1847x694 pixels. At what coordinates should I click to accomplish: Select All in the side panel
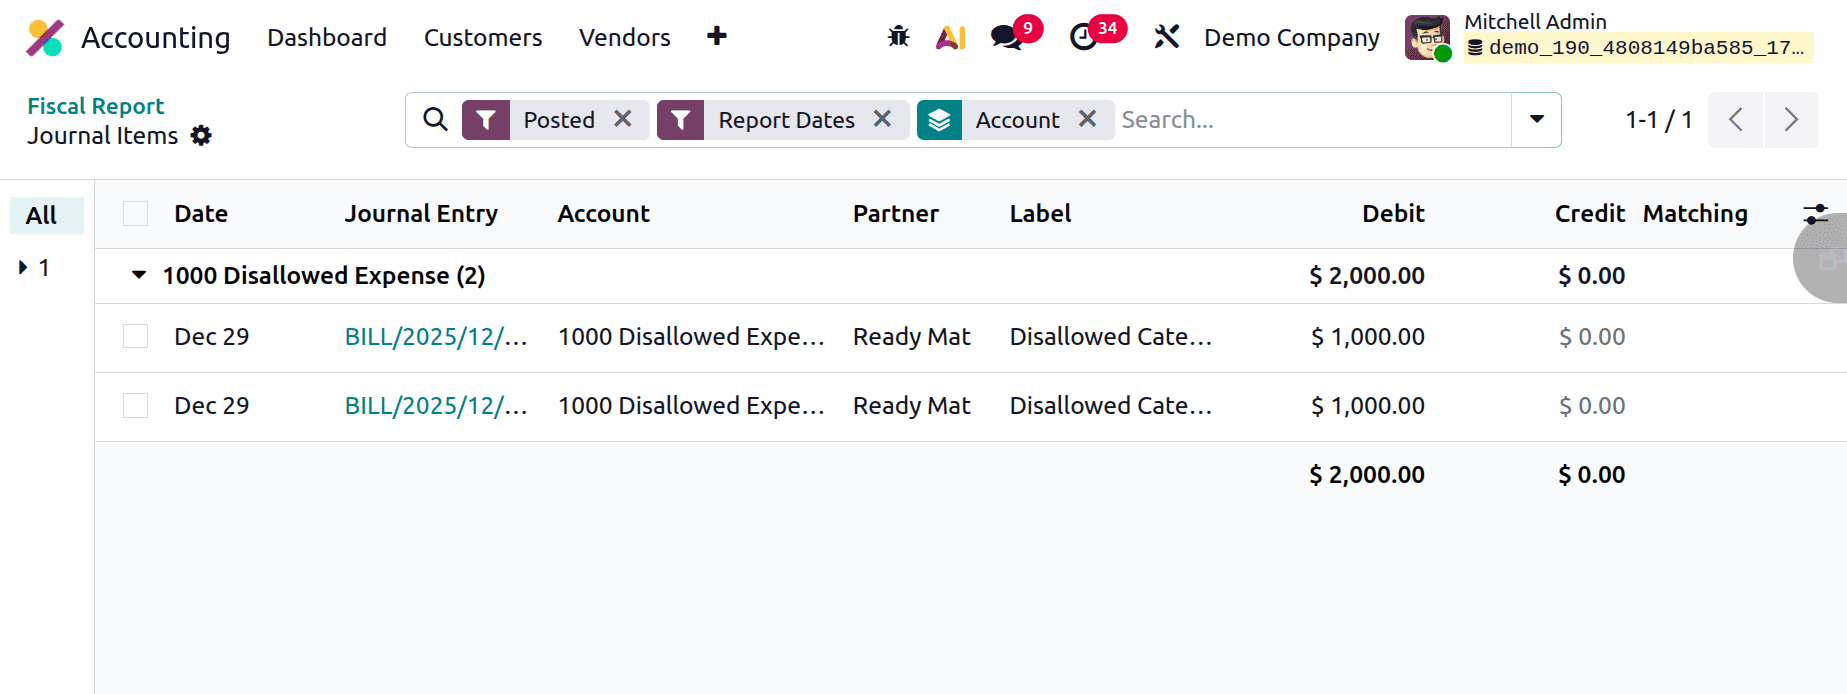(x=46, y=215)
